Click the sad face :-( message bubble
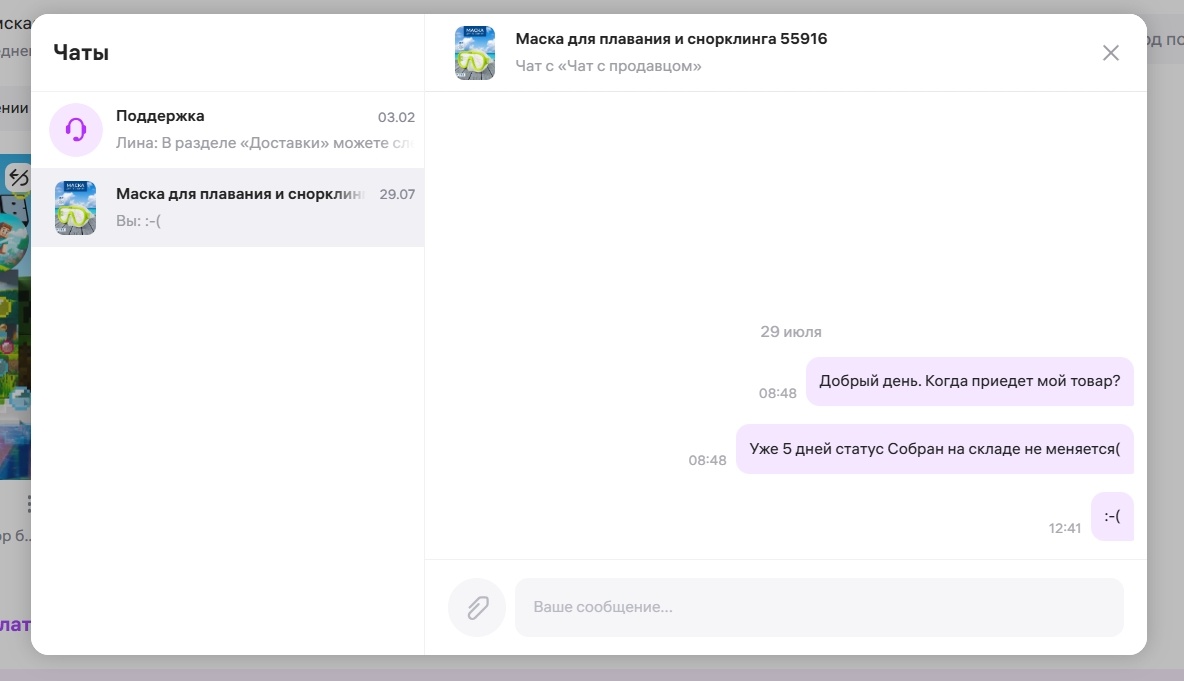The image size is (1184, 681). tap(1112, 516)
